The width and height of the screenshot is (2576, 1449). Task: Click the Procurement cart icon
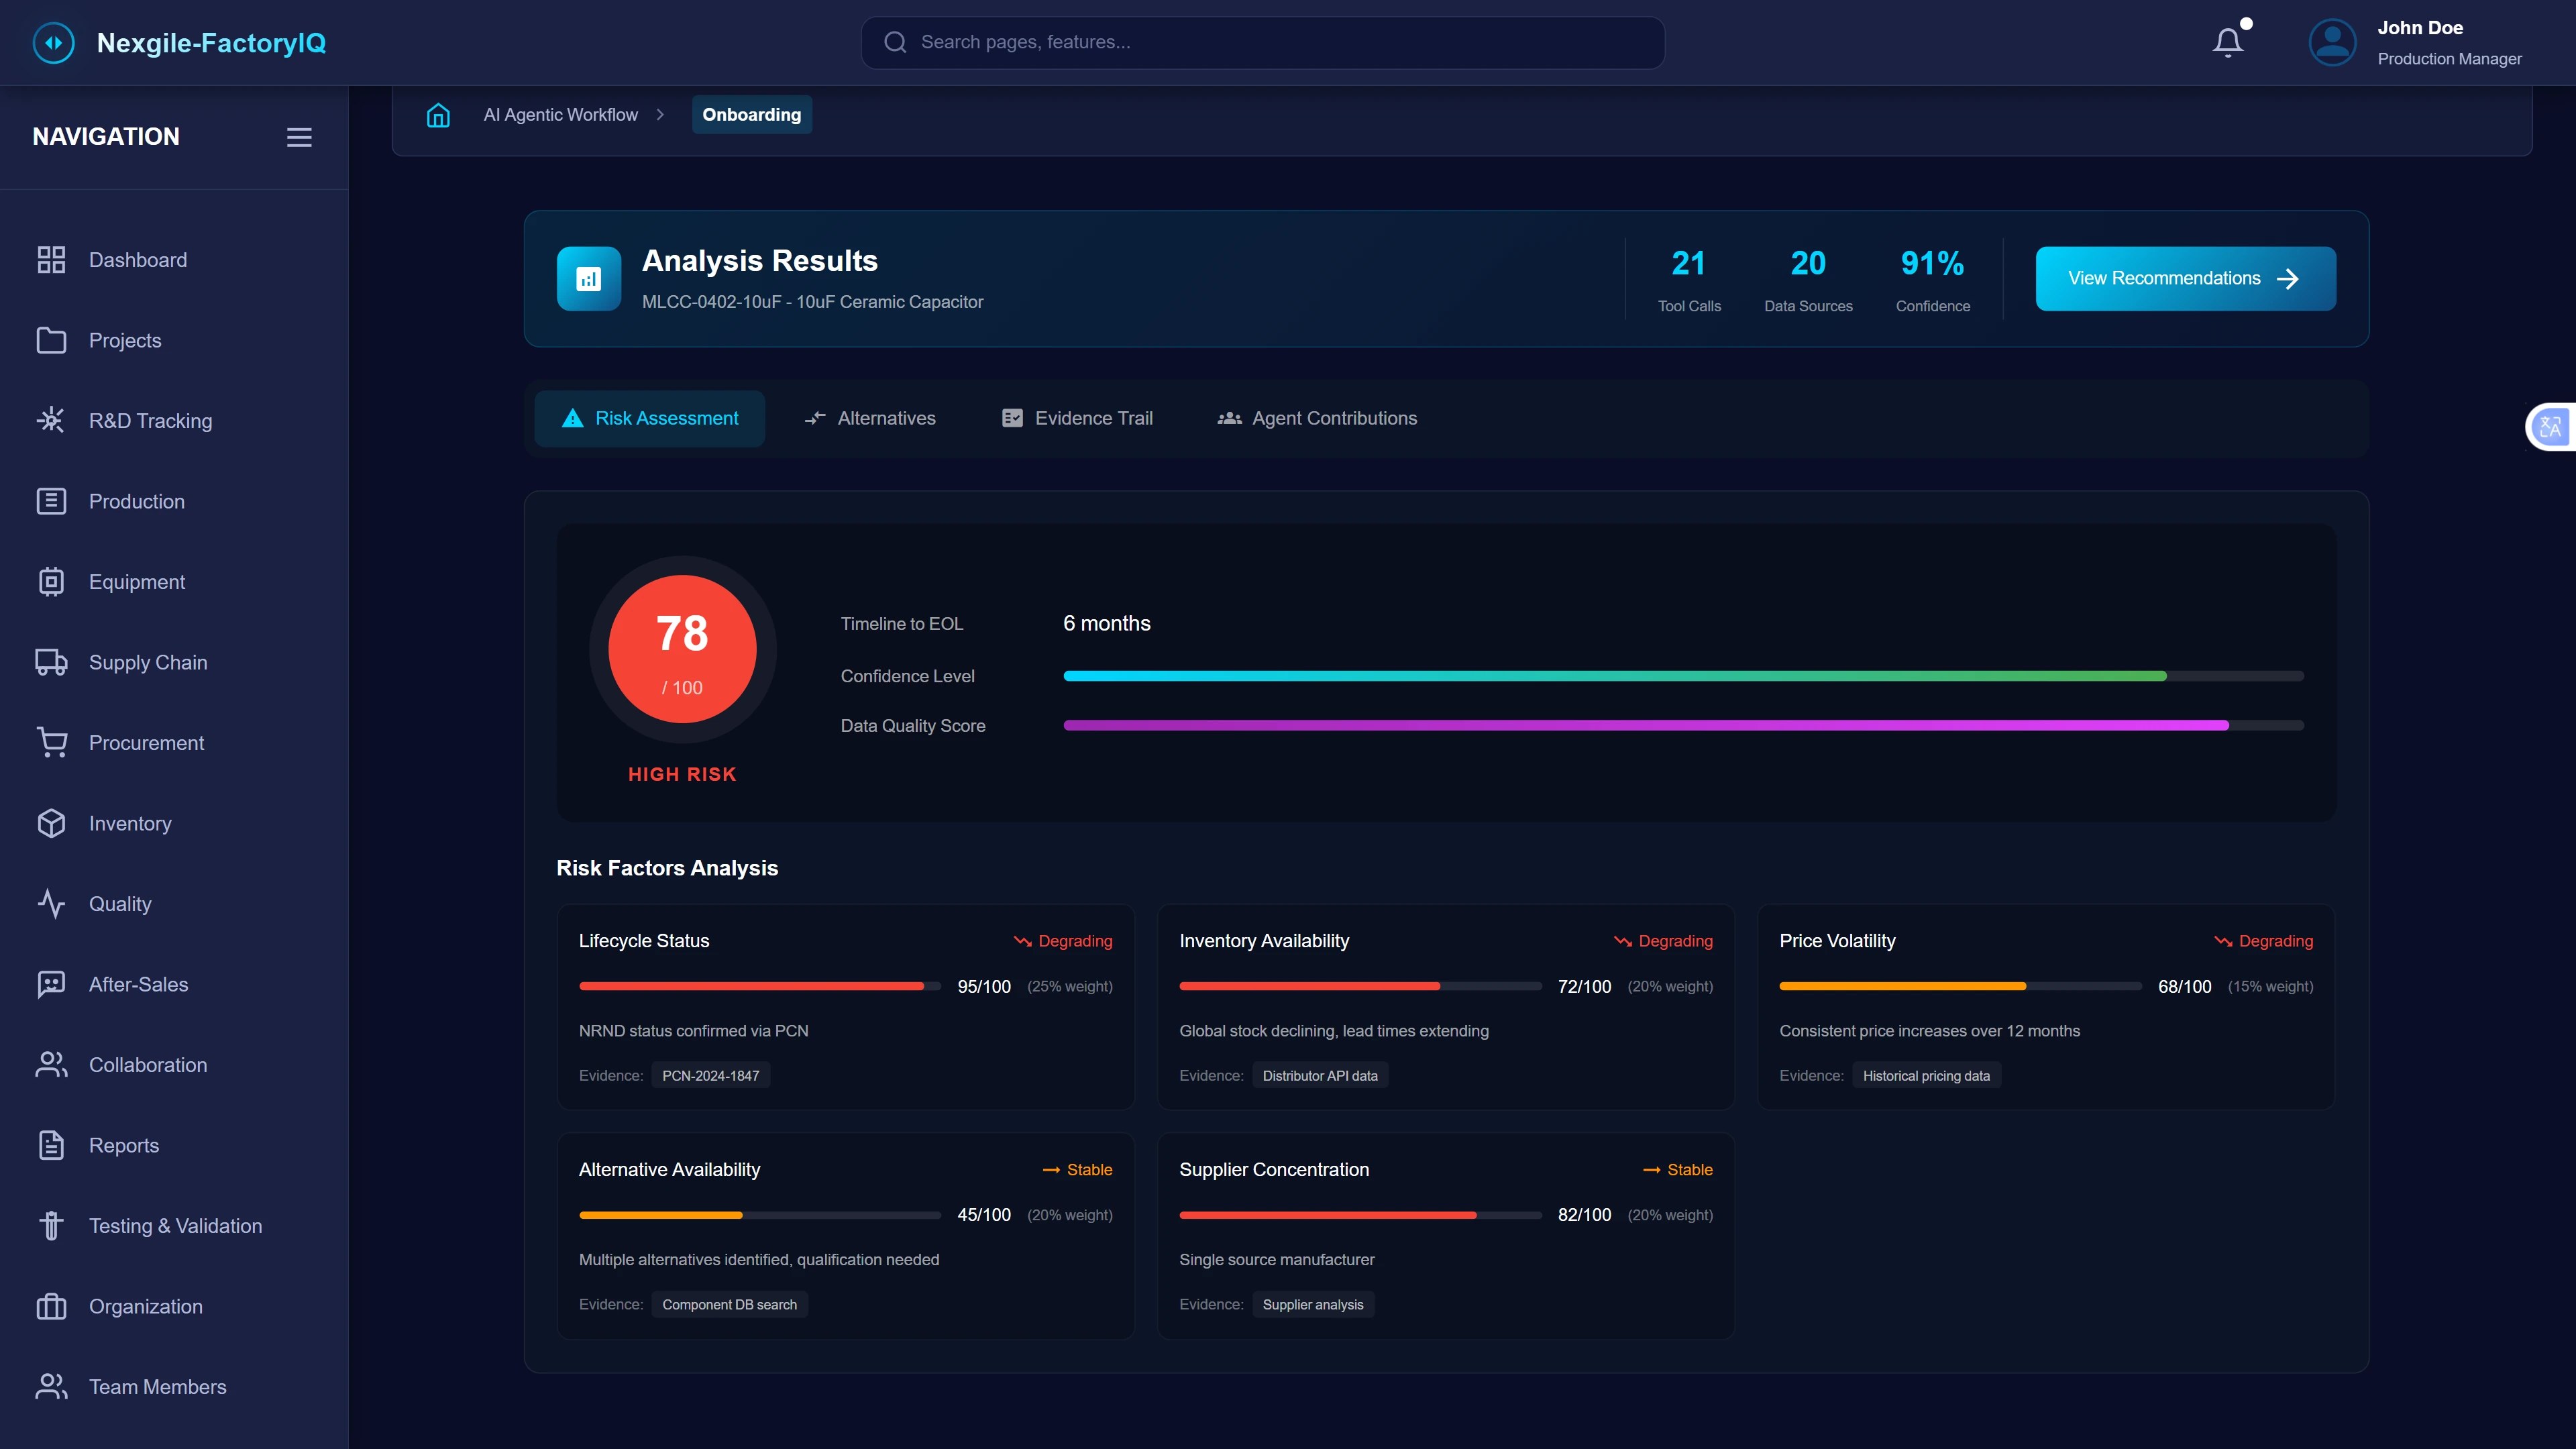pyautogui.click(x=52, y=742)
